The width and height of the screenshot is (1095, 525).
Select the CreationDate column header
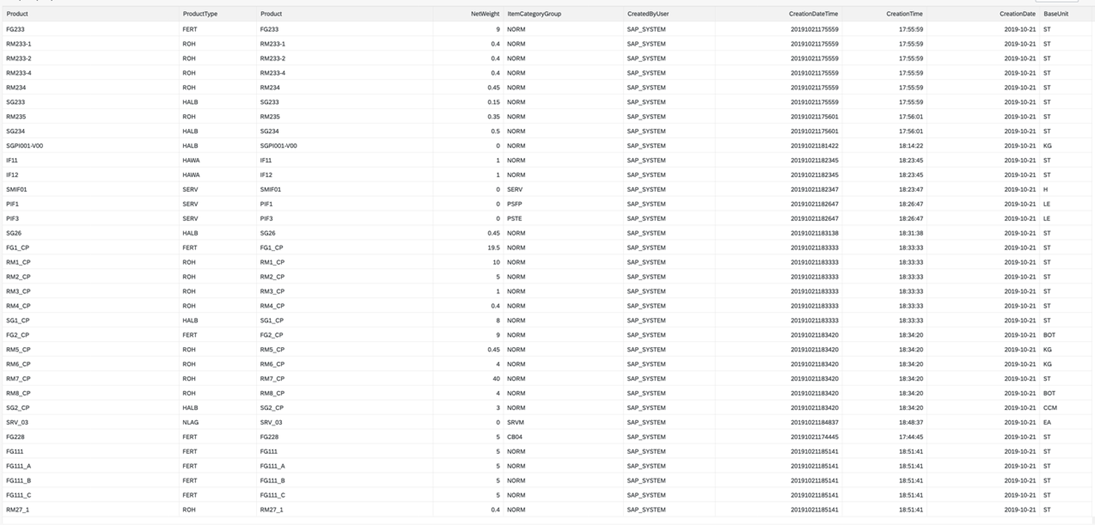coord(1017,14)
